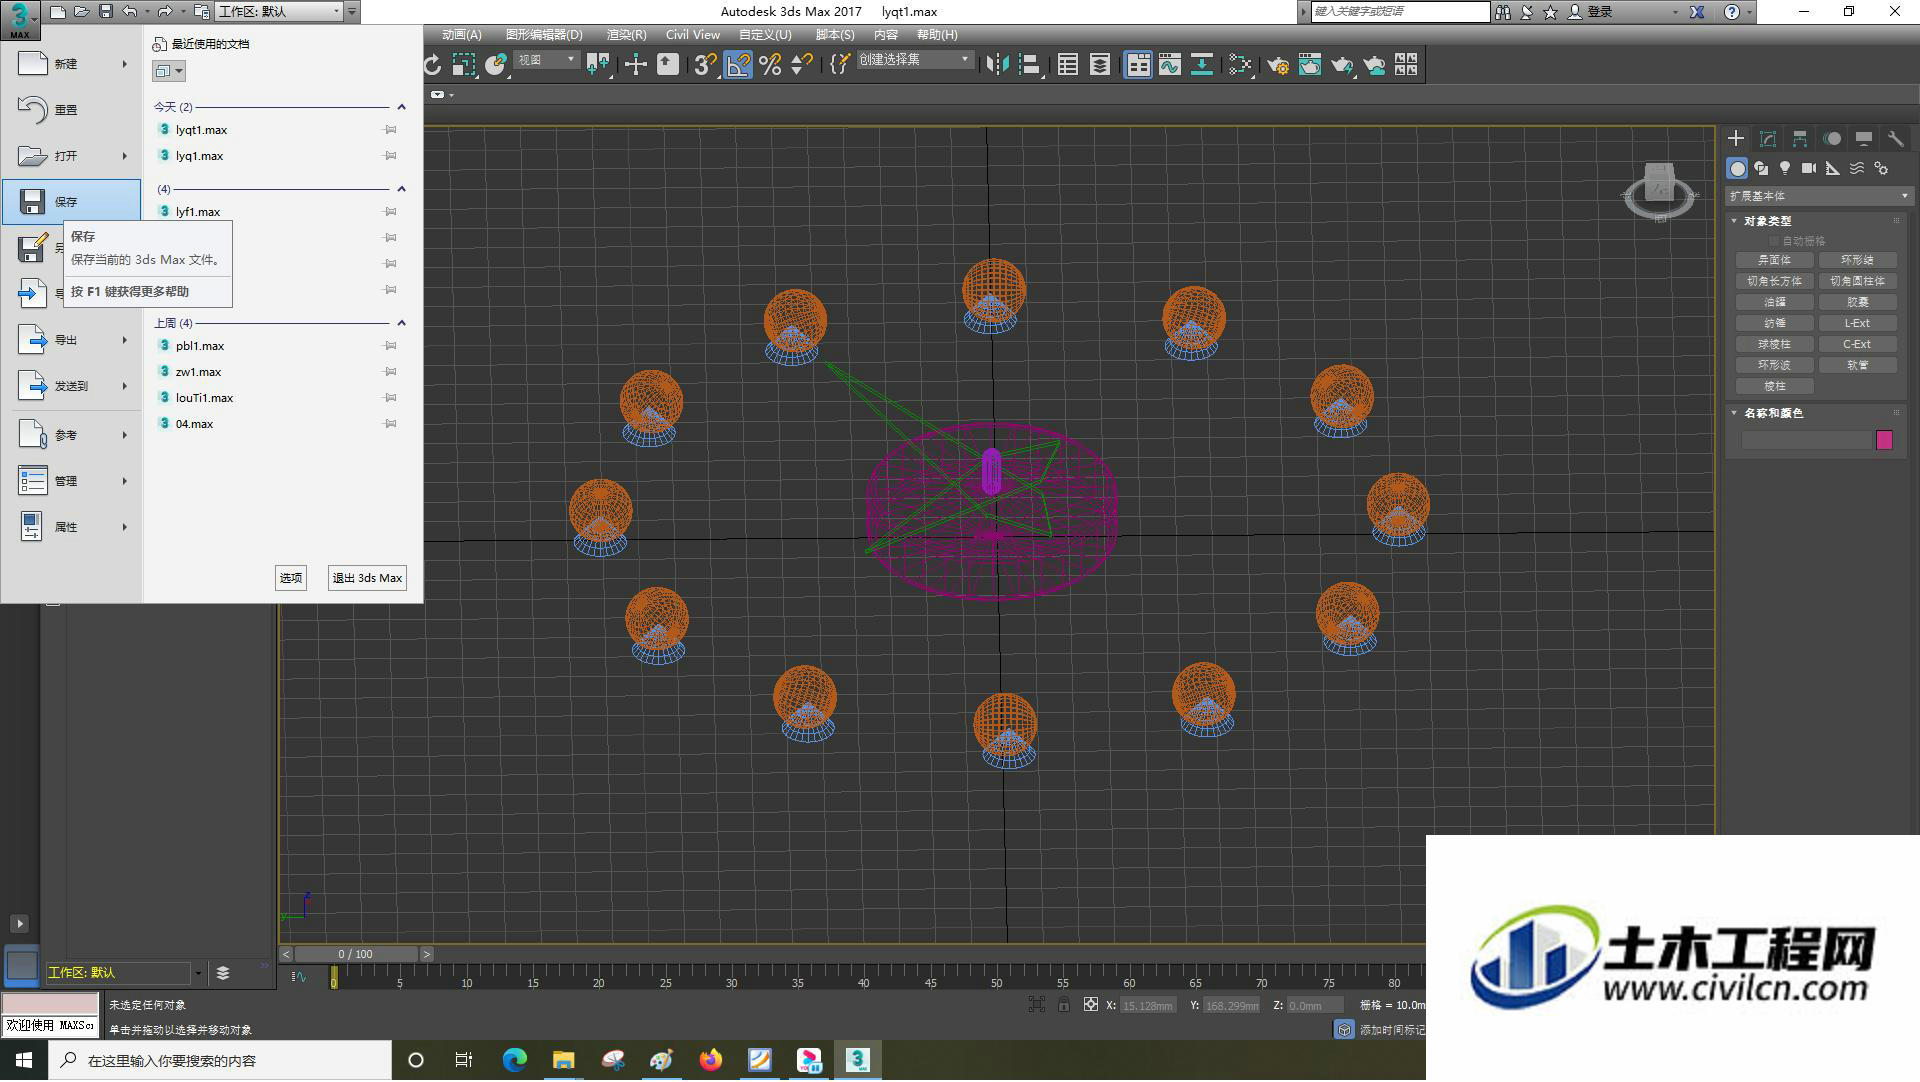Open the Modify panel tab icon
Screen dimensions: 1920x1082
click(1767, 139)
